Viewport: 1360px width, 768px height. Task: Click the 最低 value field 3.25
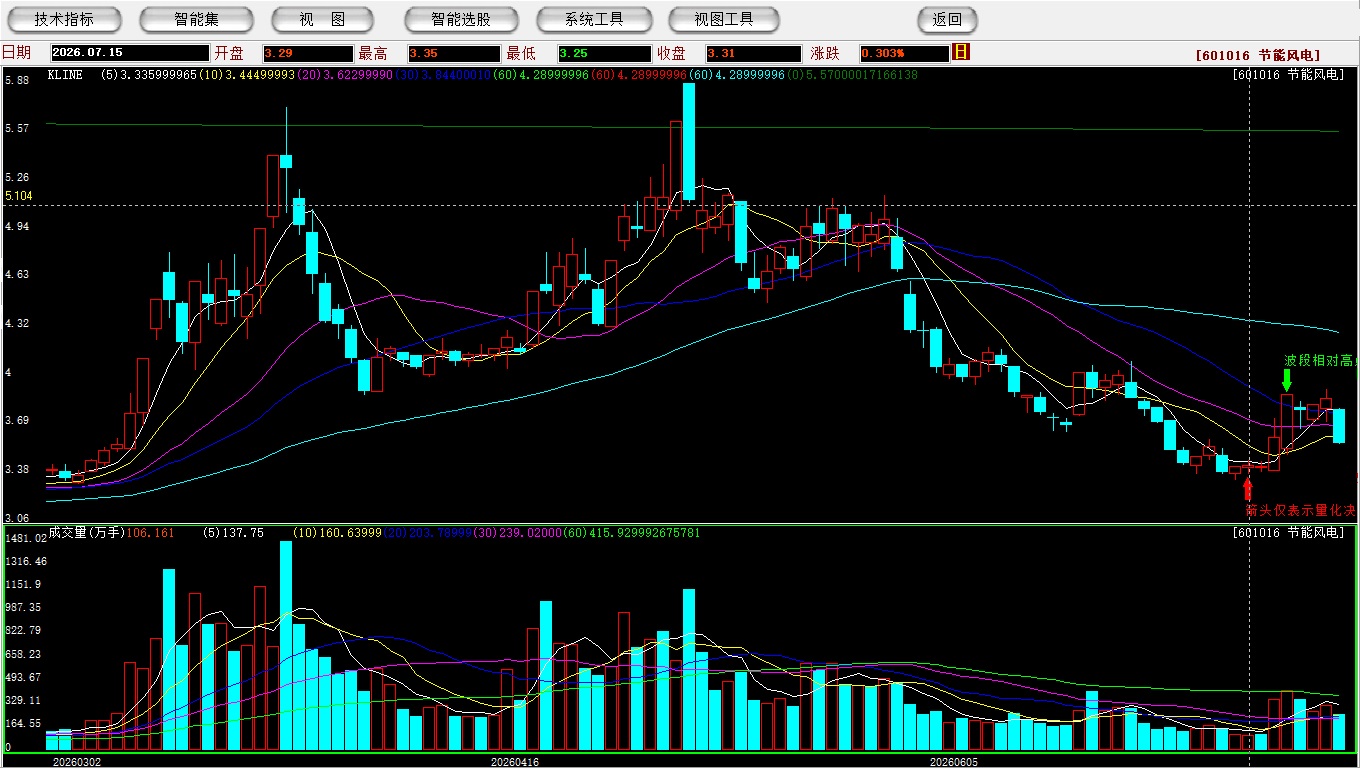pyautogui.click(x=604, y=54)
